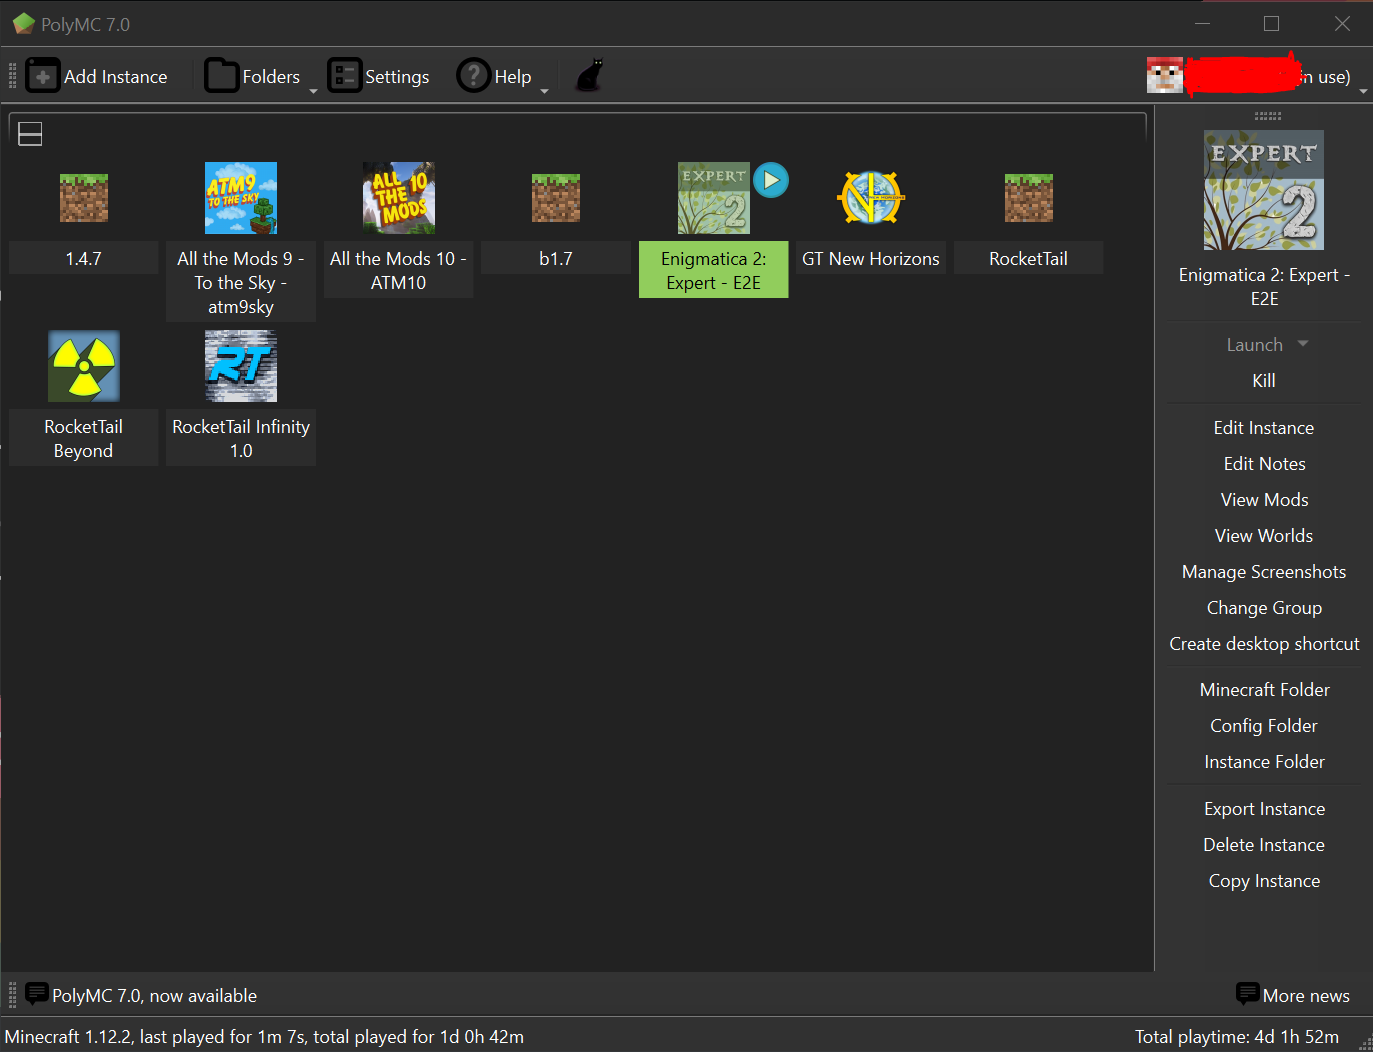Click the side panel grip handle

coord(1268,116)
